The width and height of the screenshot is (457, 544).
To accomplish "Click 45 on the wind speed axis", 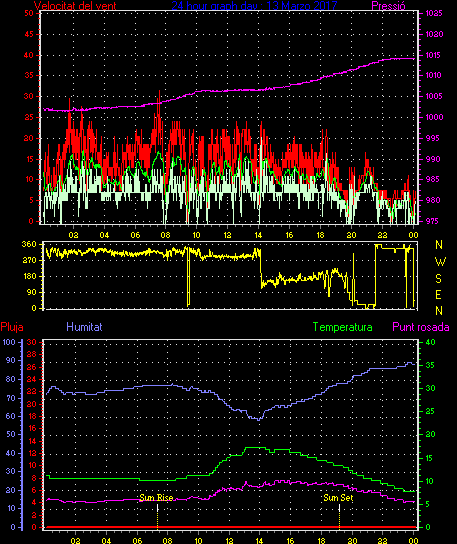I will [29, 34].
